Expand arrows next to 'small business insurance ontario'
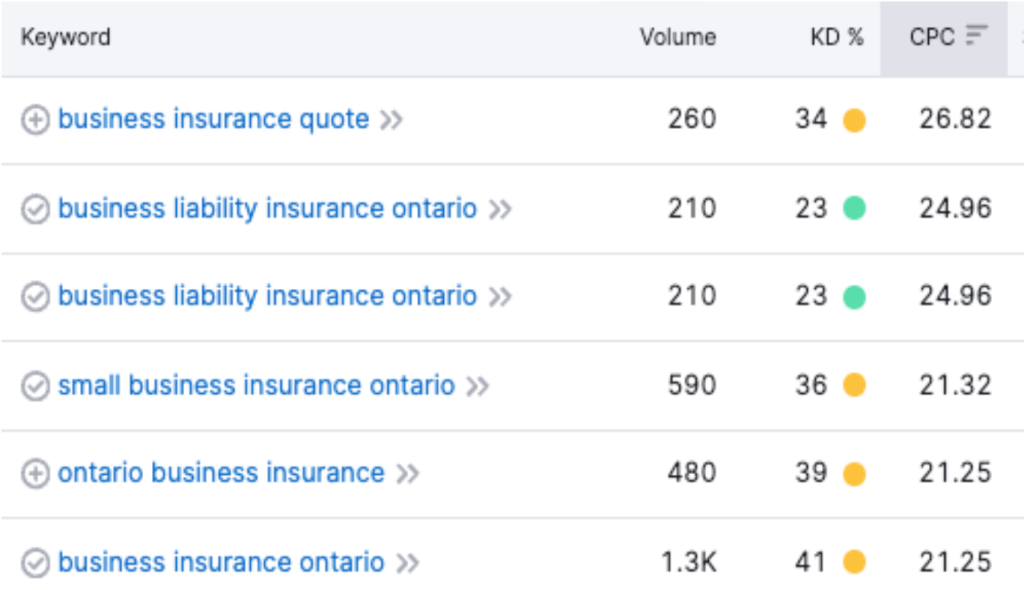 click(x=478, y=386)
